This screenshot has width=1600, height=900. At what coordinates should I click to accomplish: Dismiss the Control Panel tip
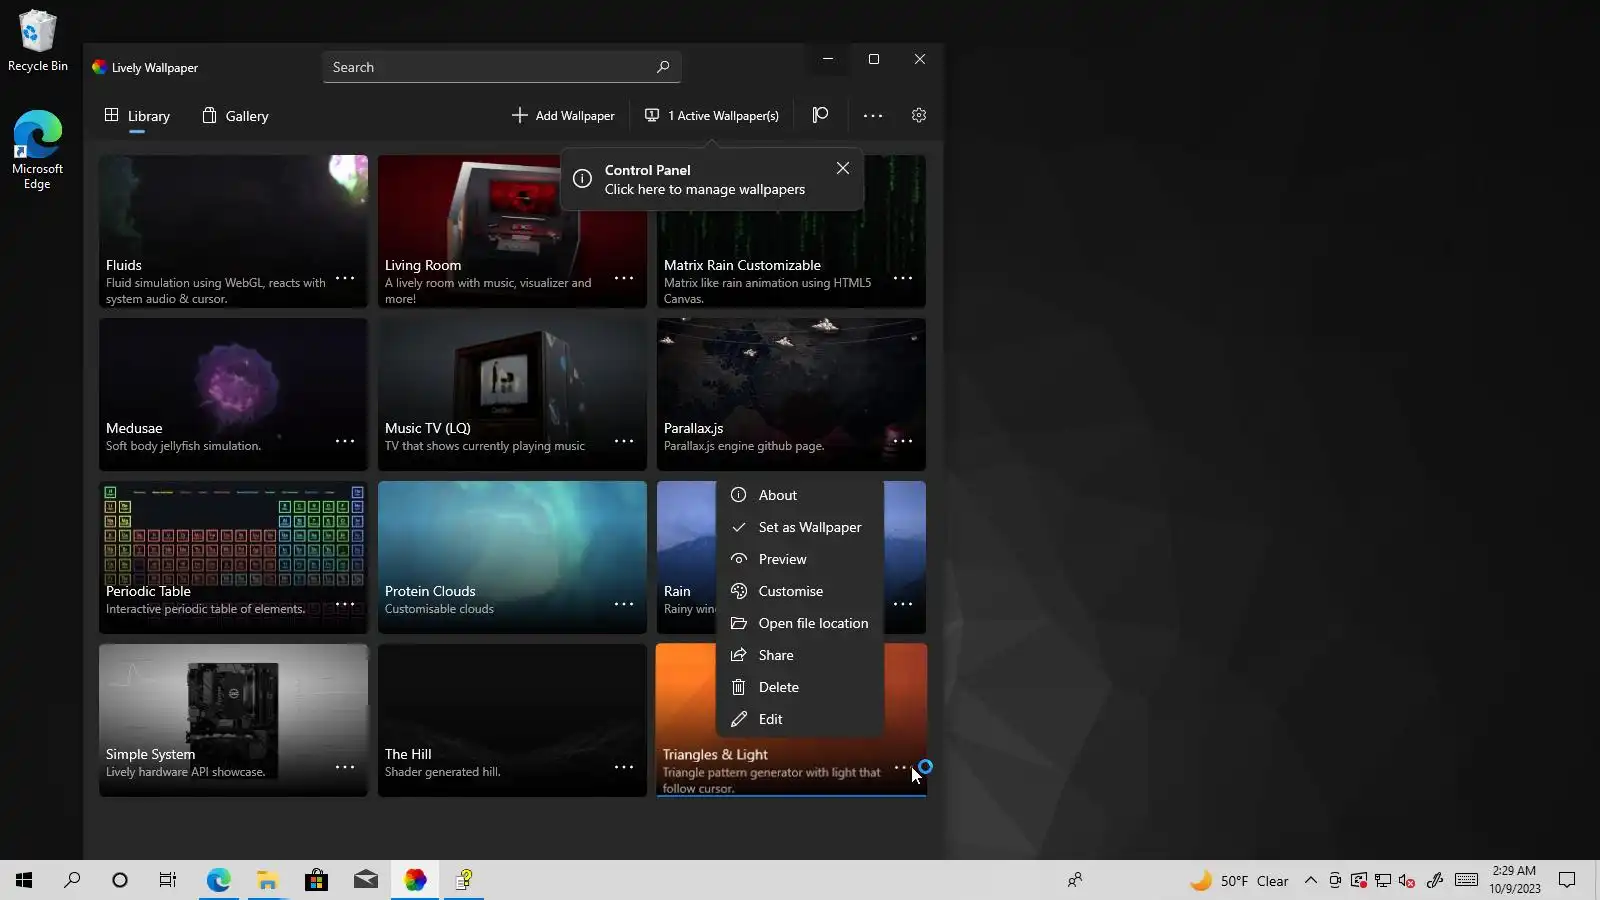pos(843,168)
